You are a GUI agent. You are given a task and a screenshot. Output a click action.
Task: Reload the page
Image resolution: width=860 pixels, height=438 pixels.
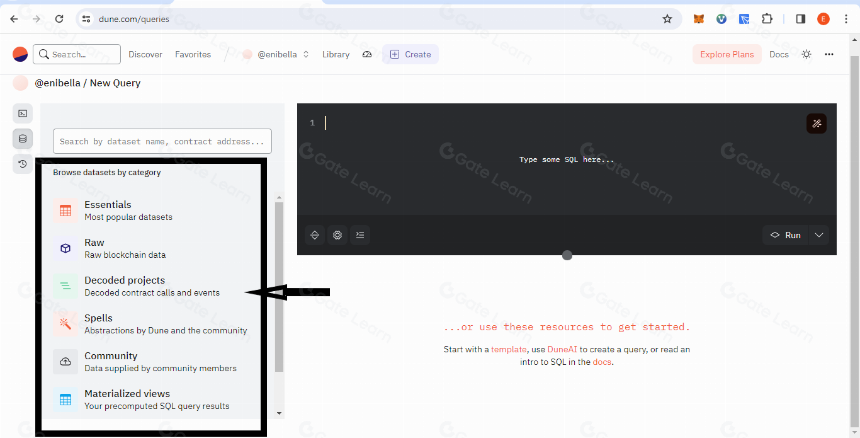coord(59,19)
